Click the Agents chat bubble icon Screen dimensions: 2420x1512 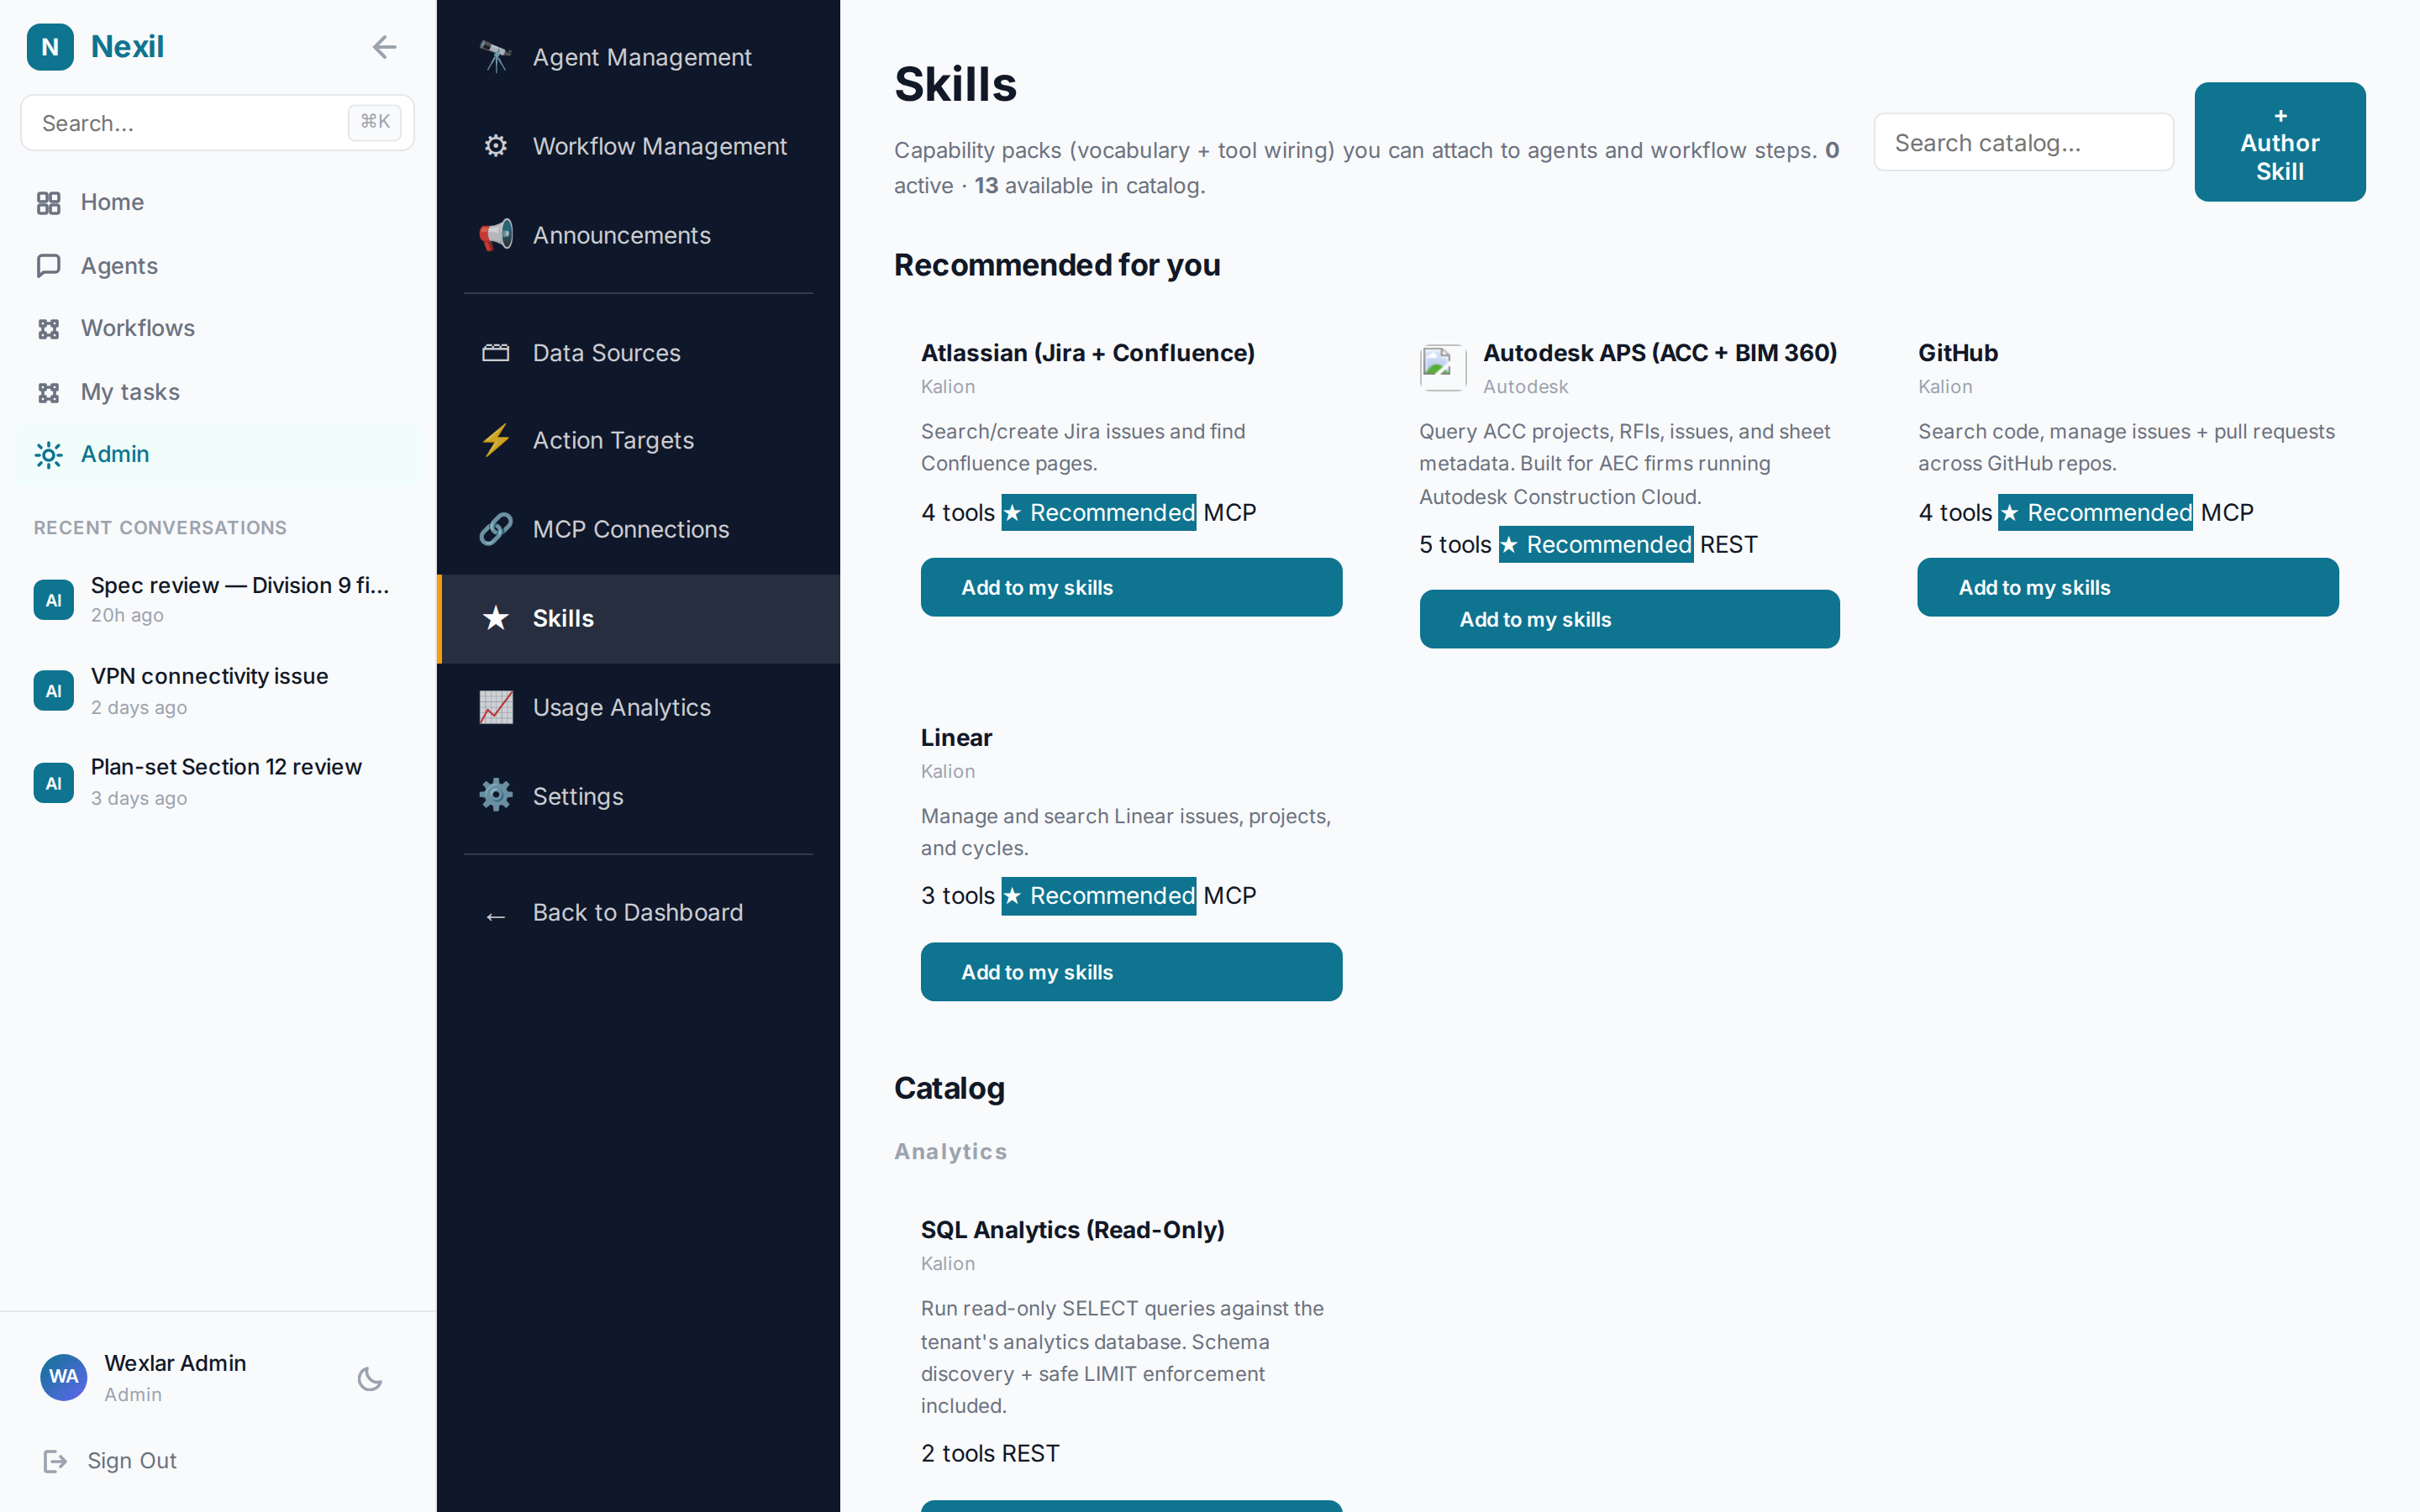tap(48, 266)
